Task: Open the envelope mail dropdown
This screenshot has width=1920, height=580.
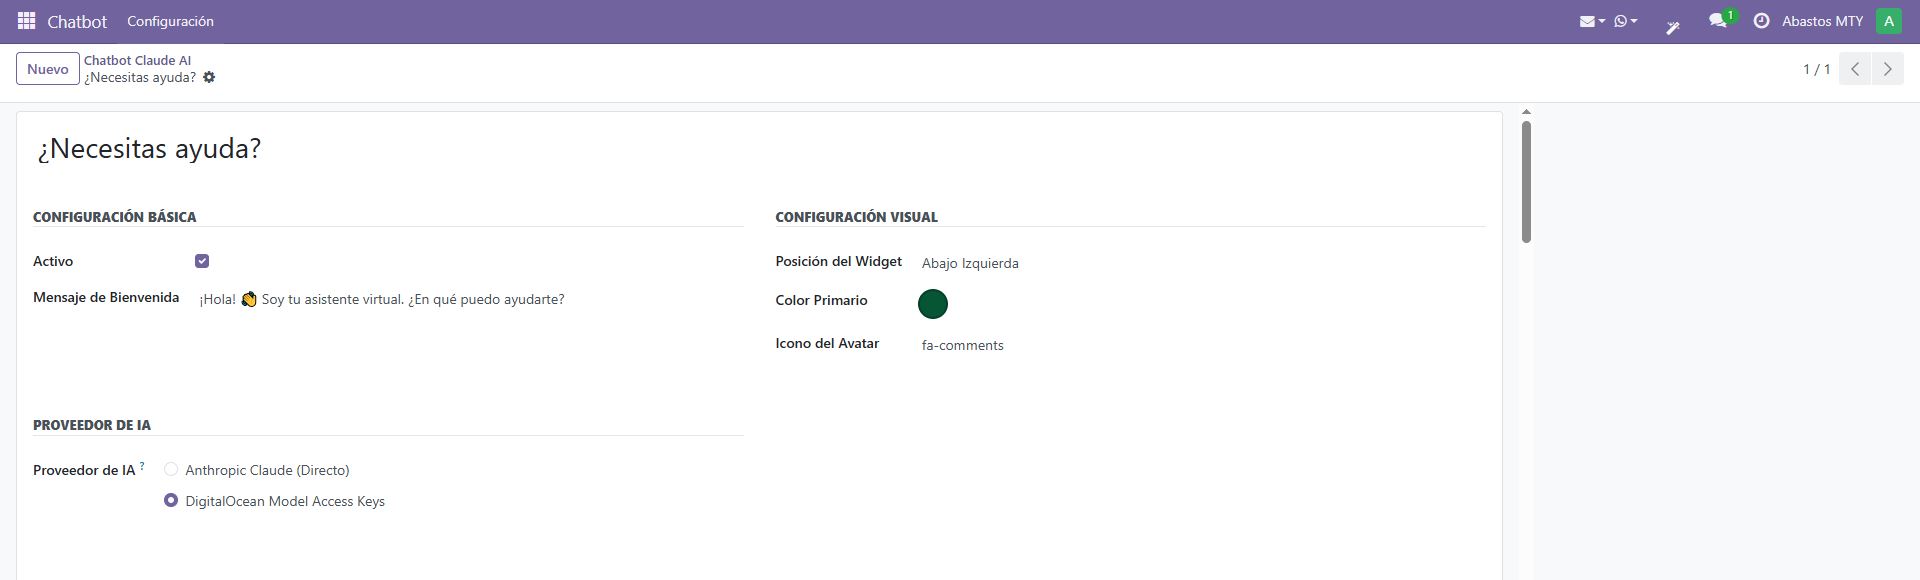Action: tap(1591, 21)
